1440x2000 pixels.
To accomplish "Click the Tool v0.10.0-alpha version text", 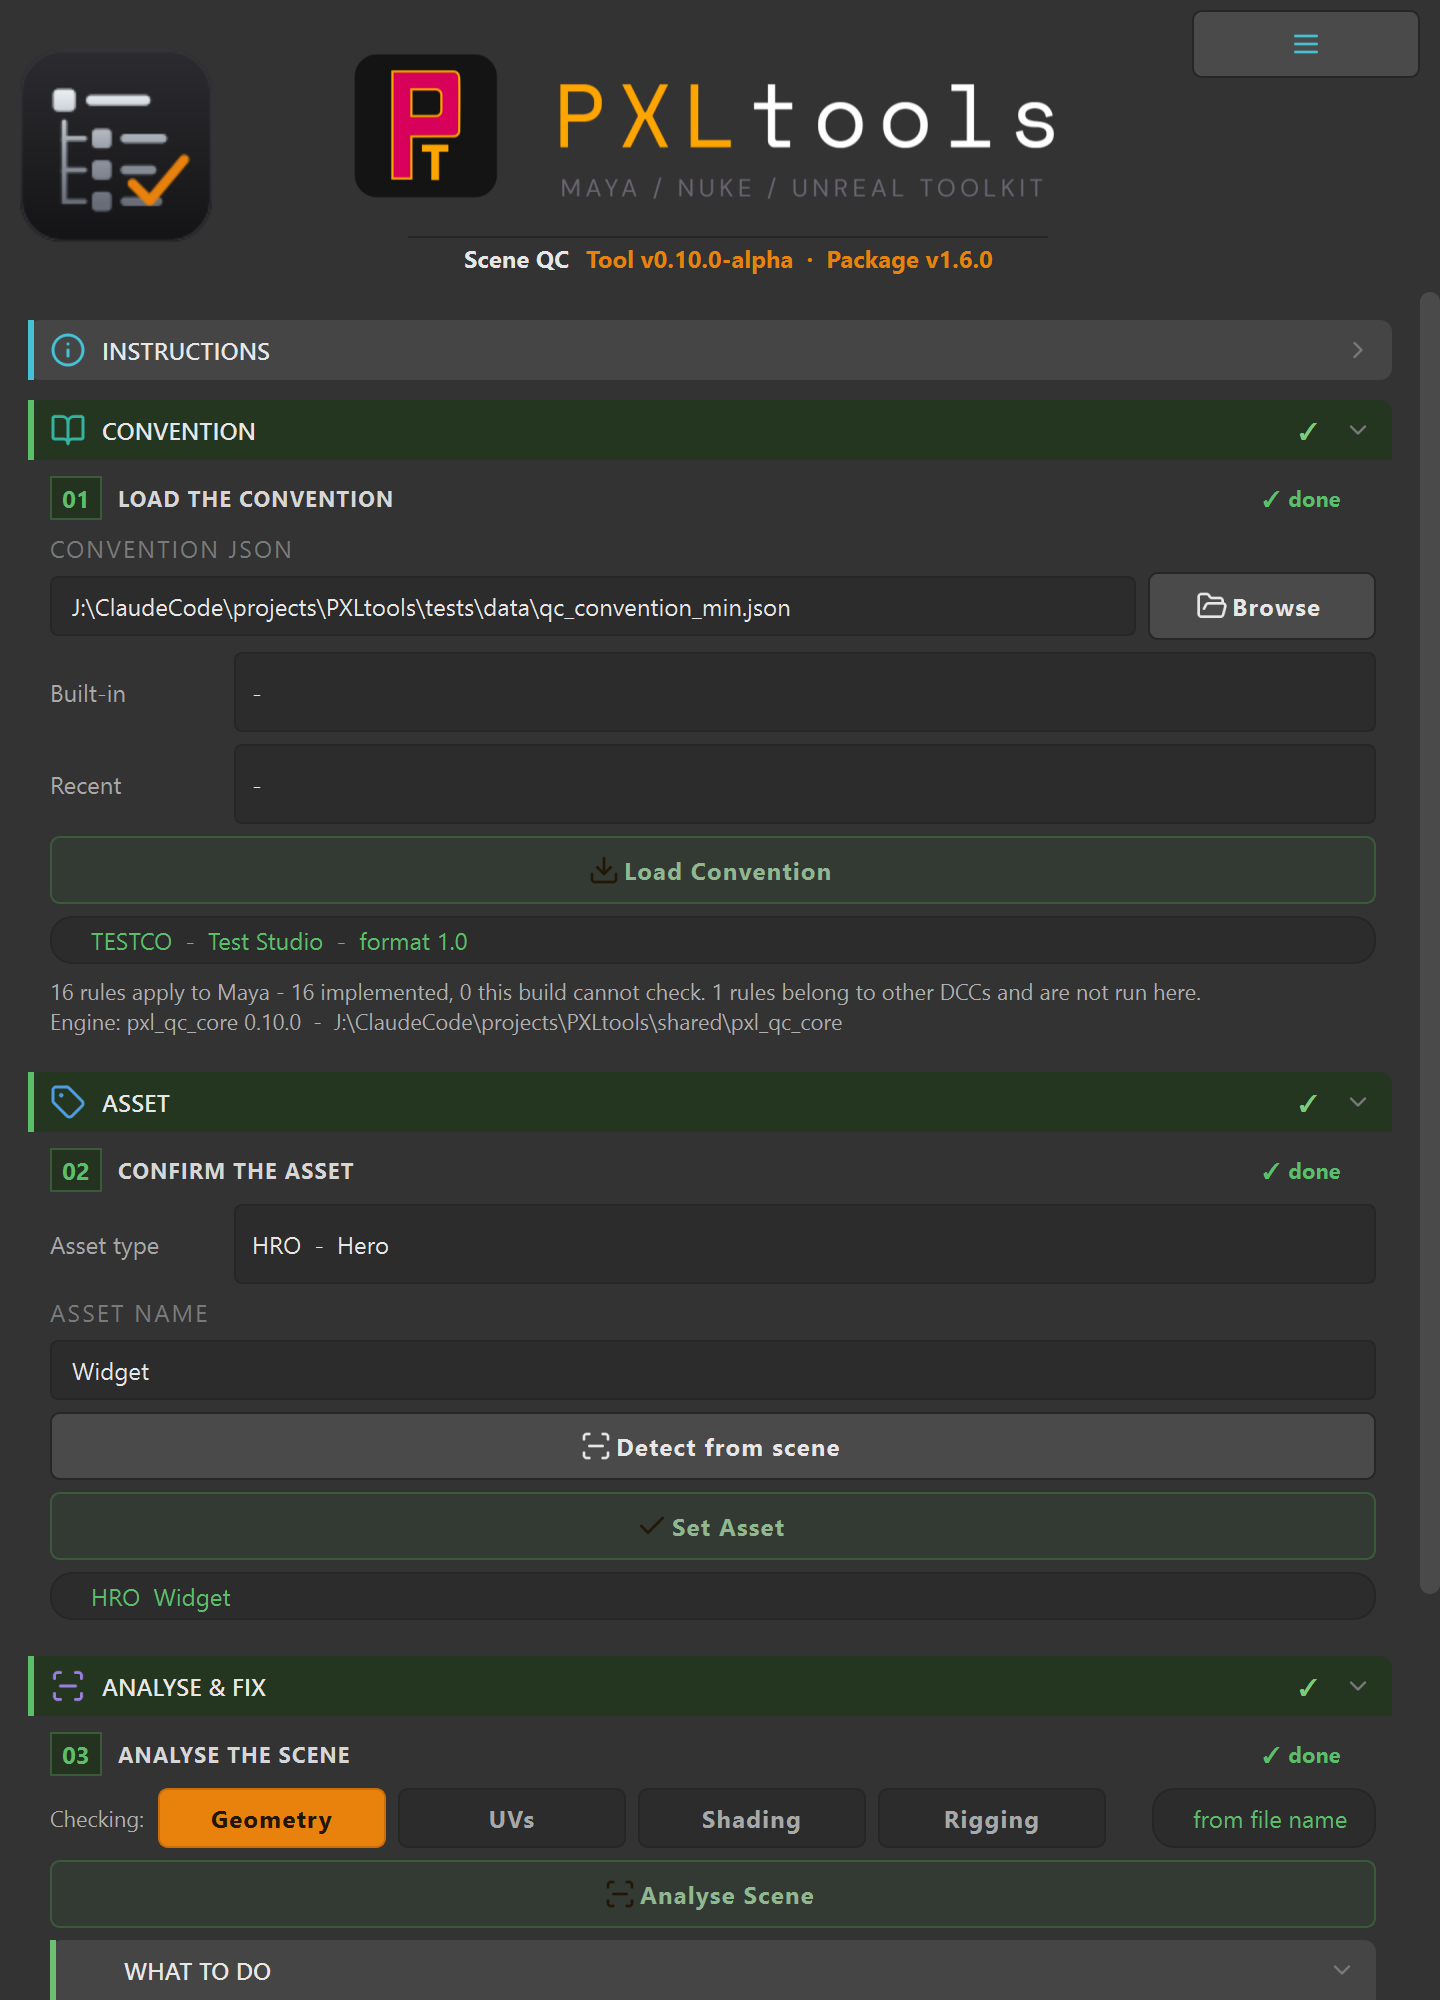I will pyautogui.click(x=689, y=260).
